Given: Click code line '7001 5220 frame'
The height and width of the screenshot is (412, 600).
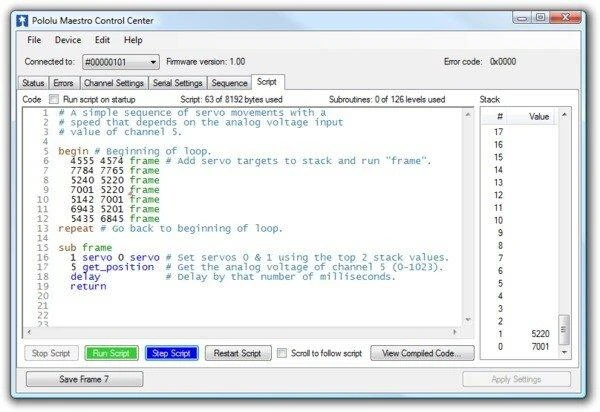Looking at the screenshot, I should pyautogui.click(x=115, y=190).
